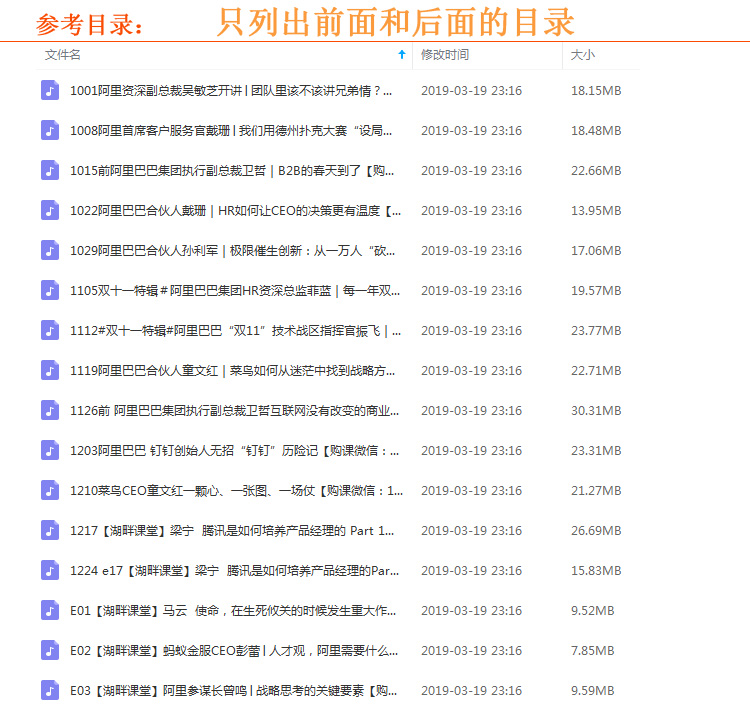The image size is (750, 725).
Task: Select the audio icon of 1015前阿里巴巴集团执行副总裁卫哲
Action: point(50,170)
